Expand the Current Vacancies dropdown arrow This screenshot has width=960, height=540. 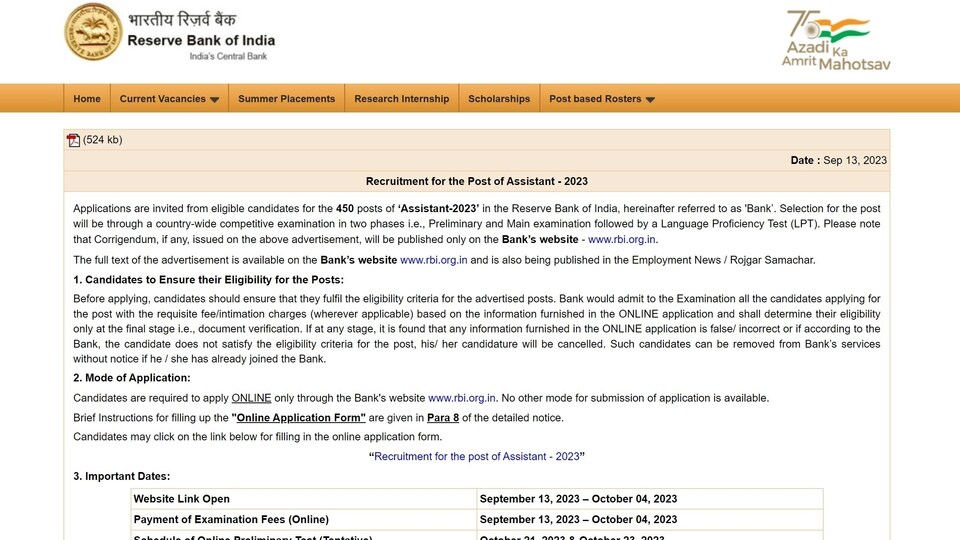click(x=214, y=99)
